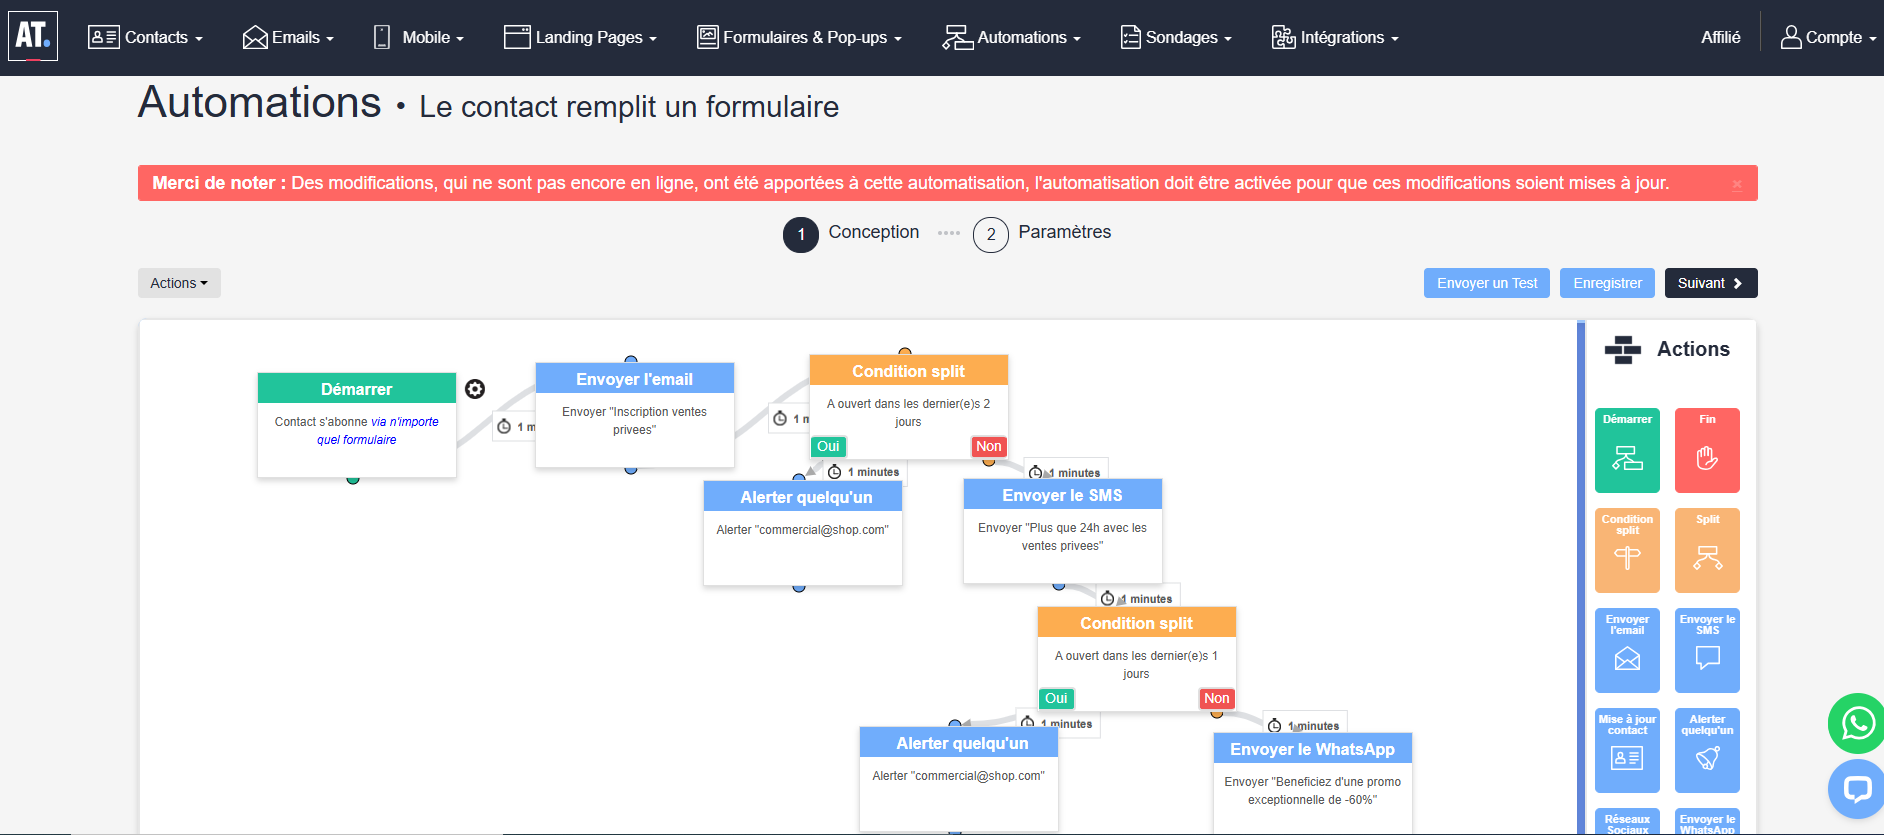Viewport: 1884px width, 835px height.
Task: Click the 'via n'importe quel formulaire' link
Action: tap(377, 431)
